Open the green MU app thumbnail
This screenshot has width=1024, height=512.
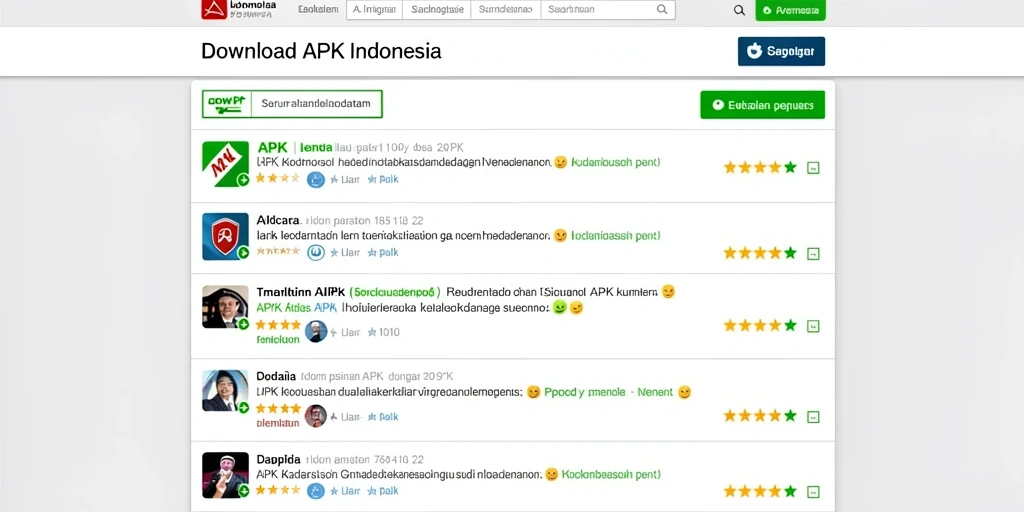(x=225, y=164)
